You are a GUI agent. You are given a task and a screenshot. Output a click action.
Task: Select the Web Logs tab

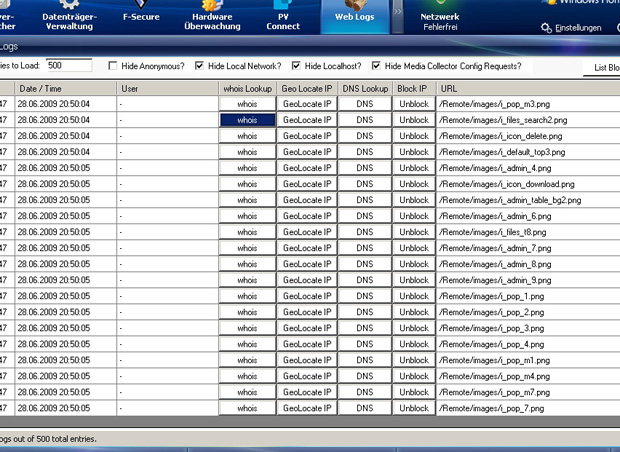[354, 15]
